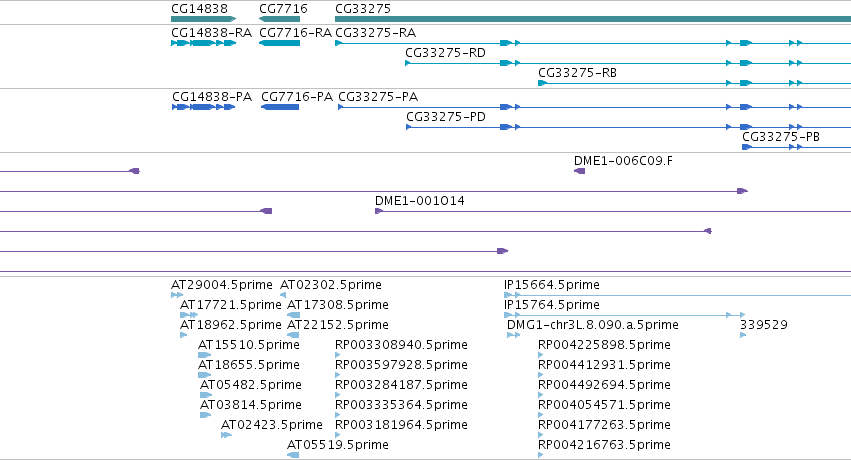Click the CG7716-RA transcript glyph

click(280, 43)
